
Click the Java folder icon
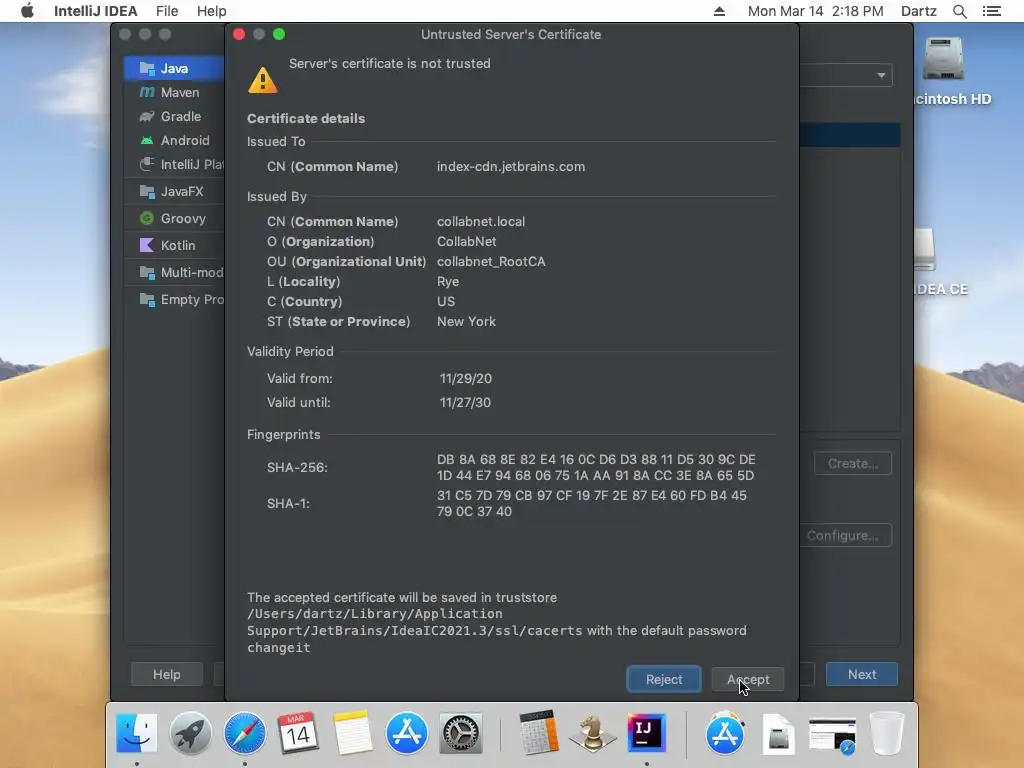pyautogui.click(x=147, y=69)
